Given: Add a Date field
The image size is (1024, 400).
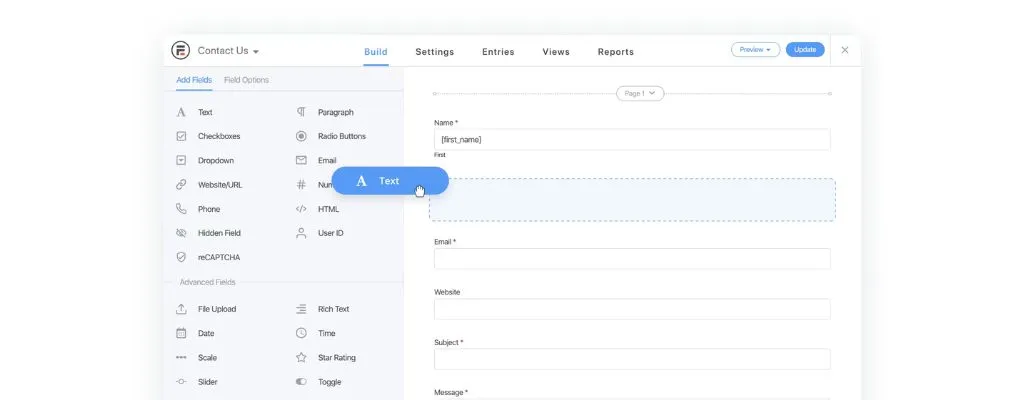Looking at the screenshot, I should (x=195, y=333).
